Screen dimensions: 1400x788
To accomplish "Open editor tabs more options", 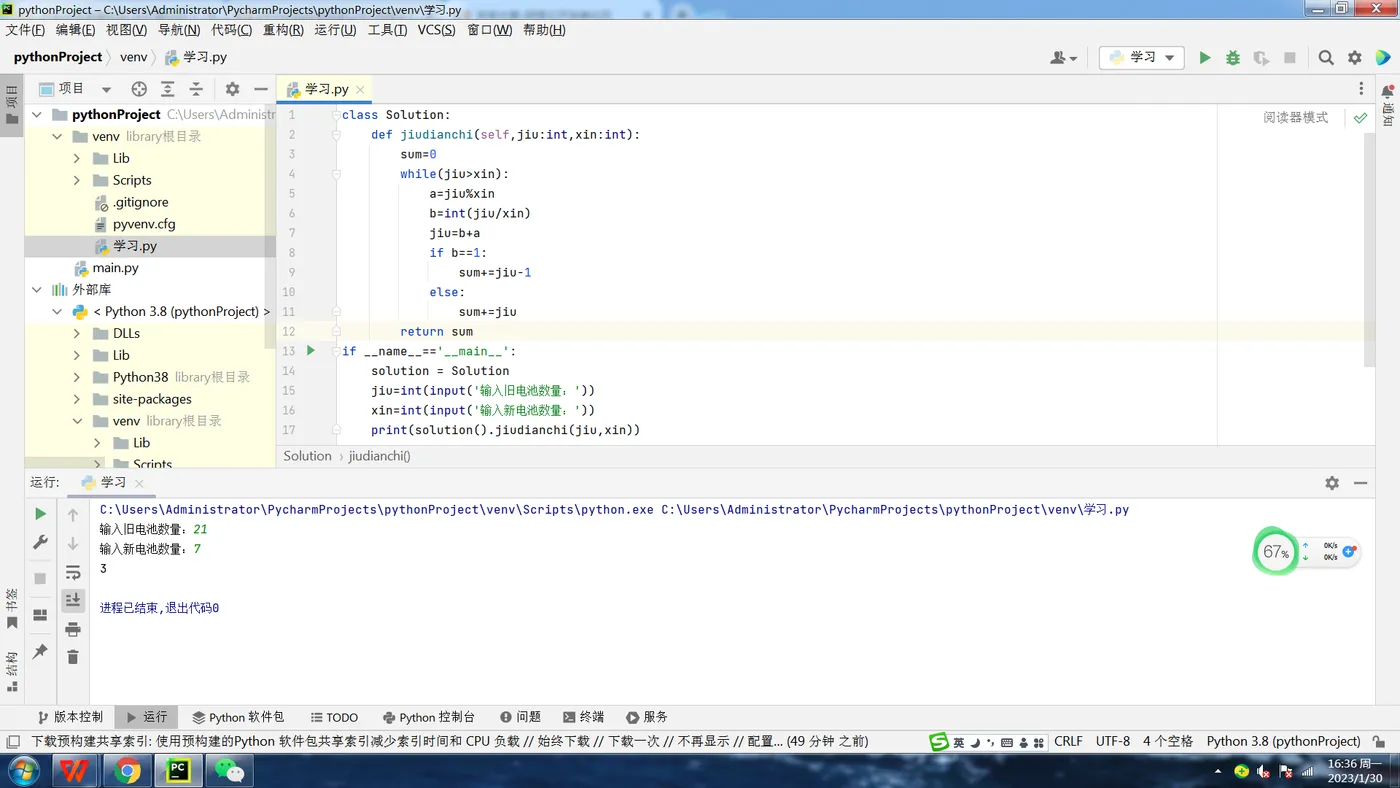I will pyautogui.click(x=1361, y=89).
